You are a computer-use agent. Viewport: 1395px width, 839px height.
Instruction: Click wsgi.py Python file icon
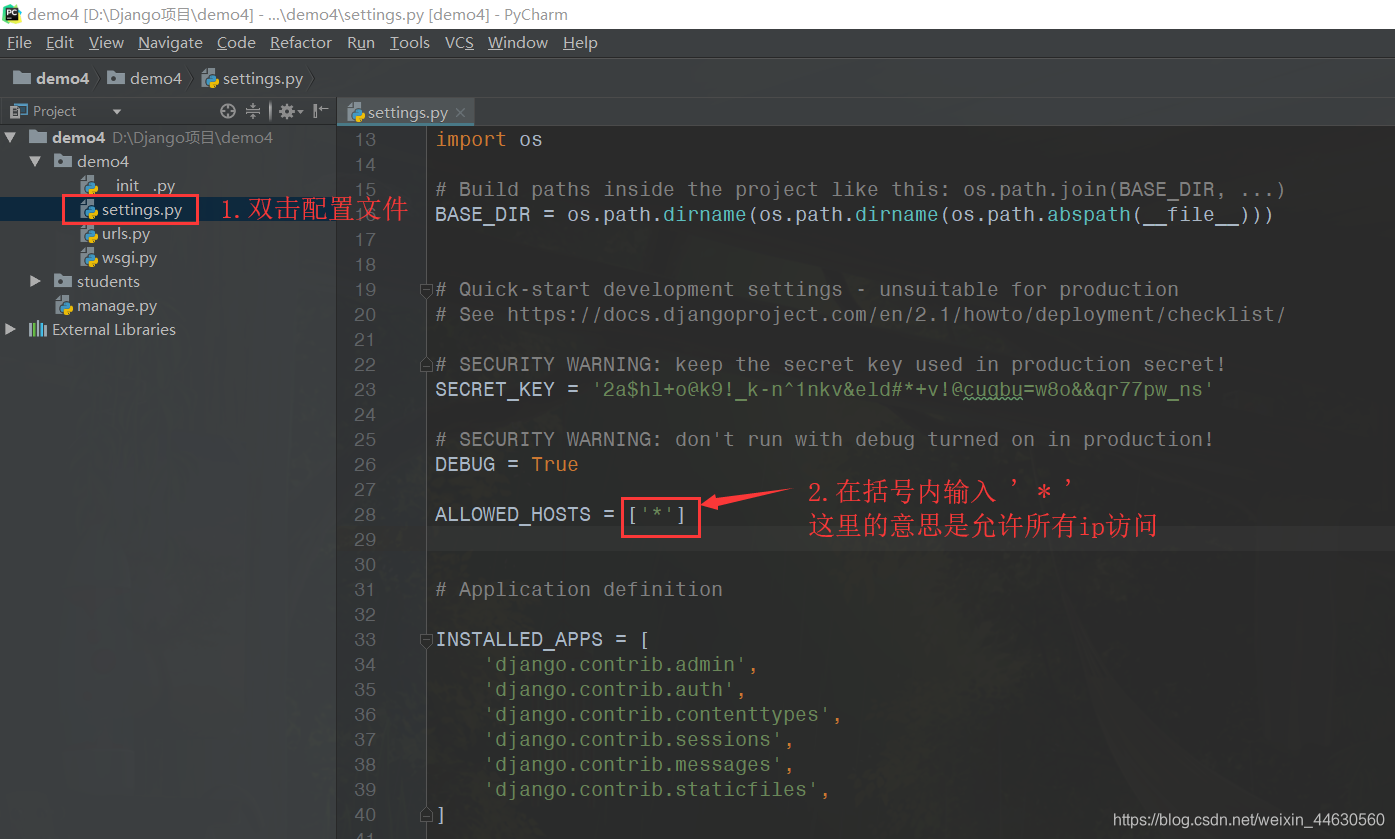tap(90, 258)
